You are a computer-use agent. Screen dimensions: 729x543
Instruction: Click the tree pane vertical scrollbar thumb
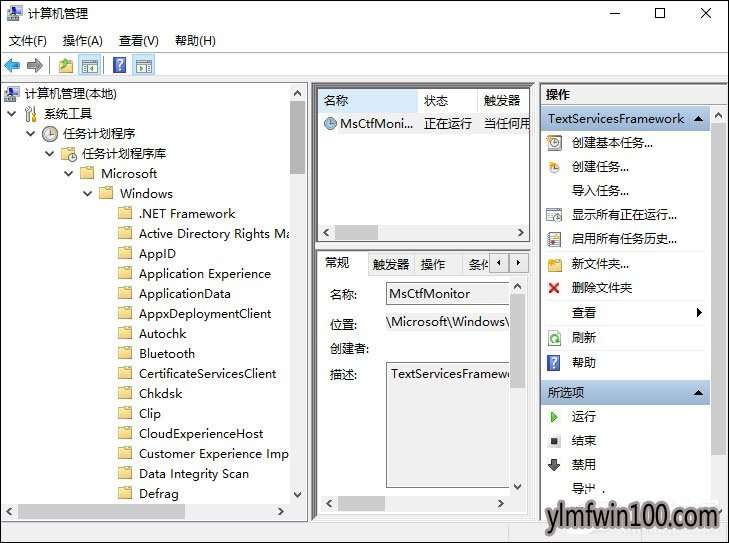tap(297, 137)
